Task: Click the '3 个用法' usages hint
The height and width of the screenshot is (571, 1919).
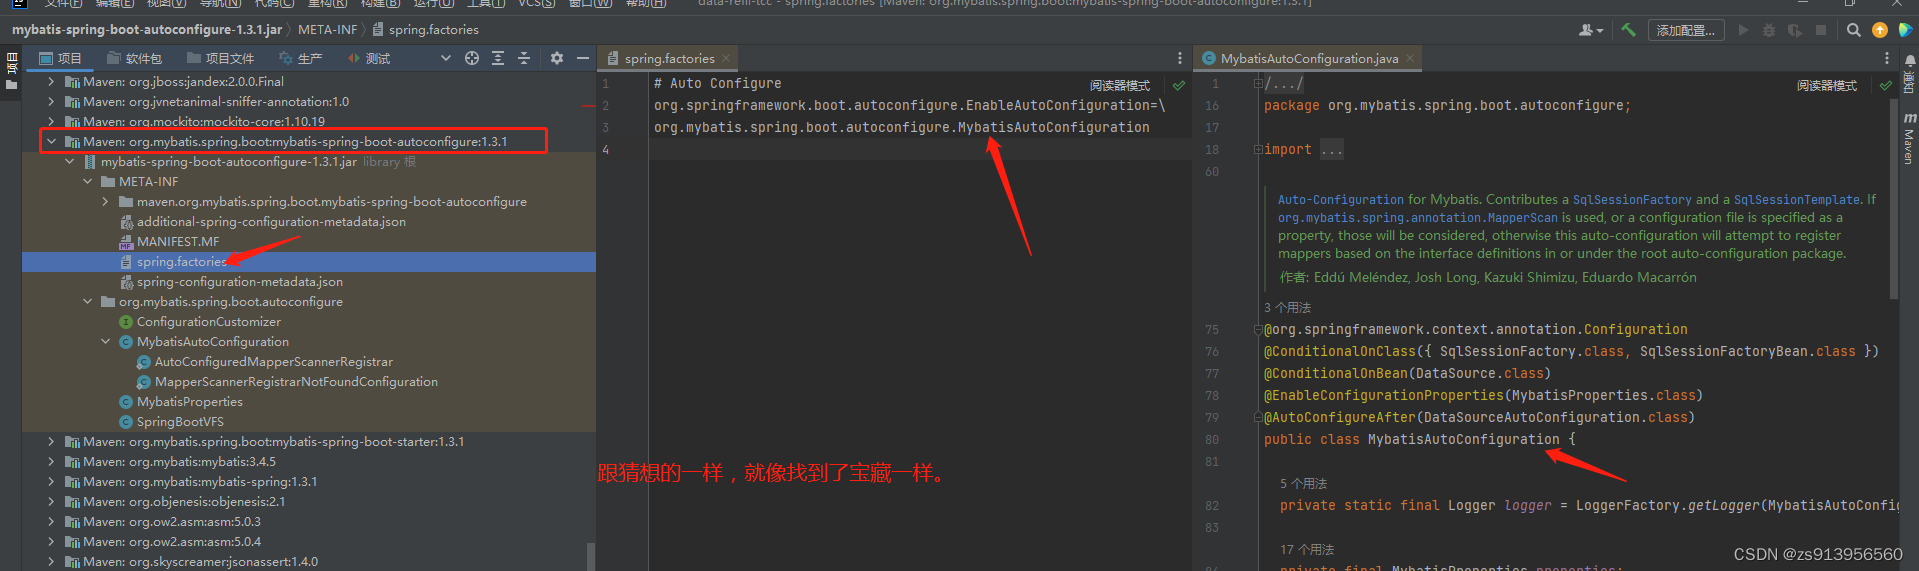Action: coord(1287,307)
